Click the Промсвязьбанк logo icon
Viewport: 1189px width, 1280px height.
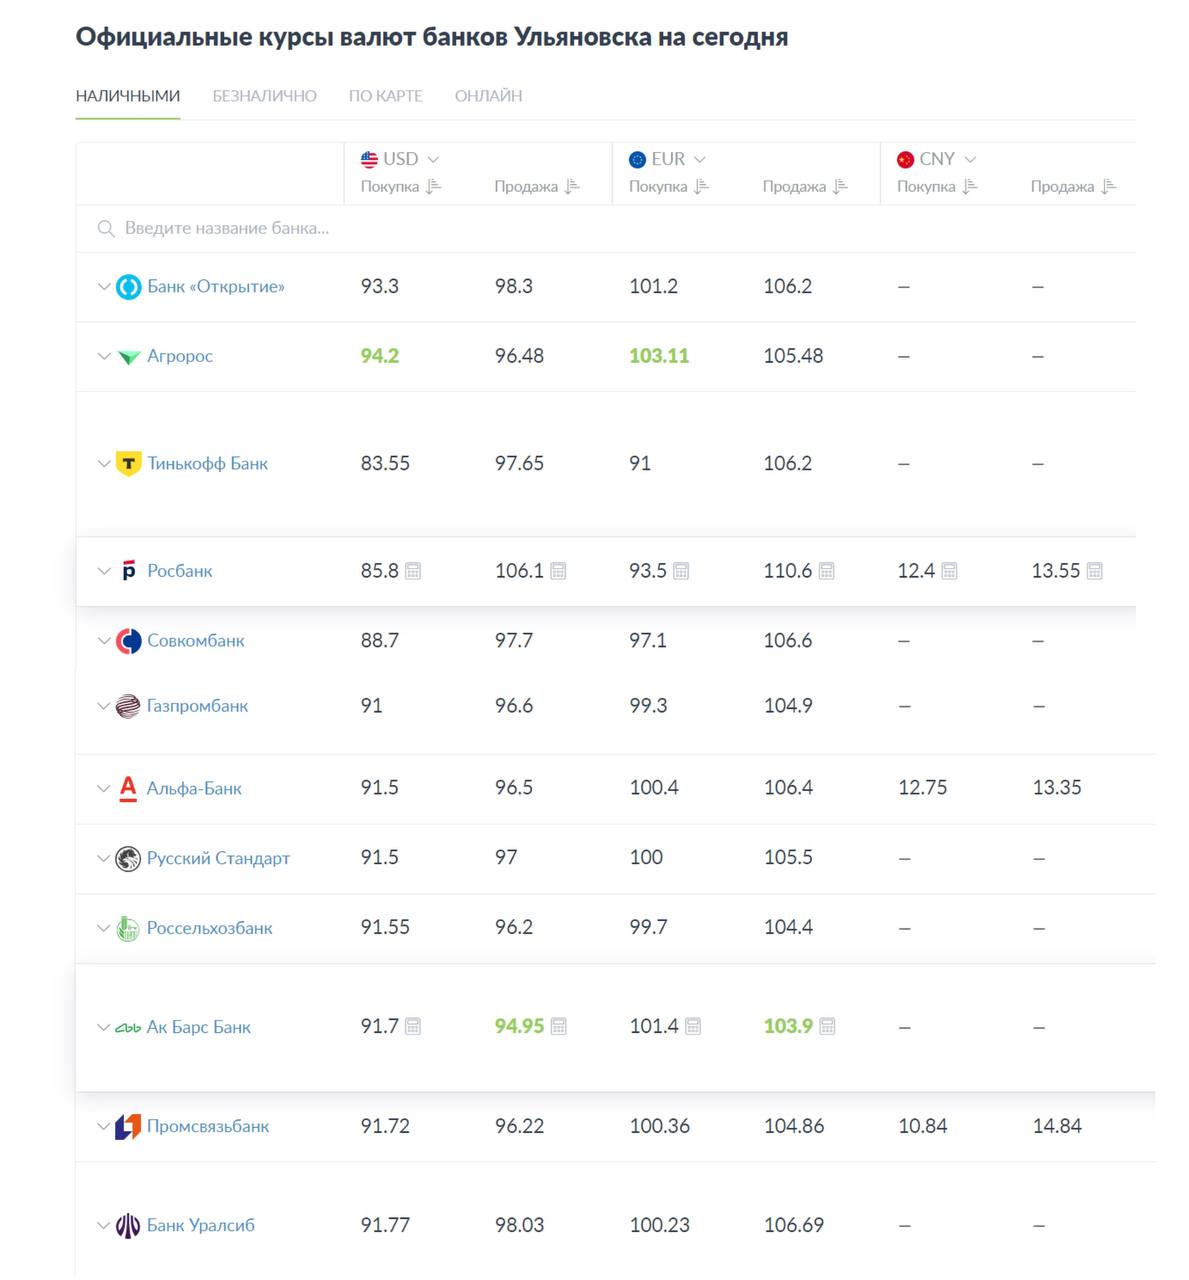[x=128, y=1127]
